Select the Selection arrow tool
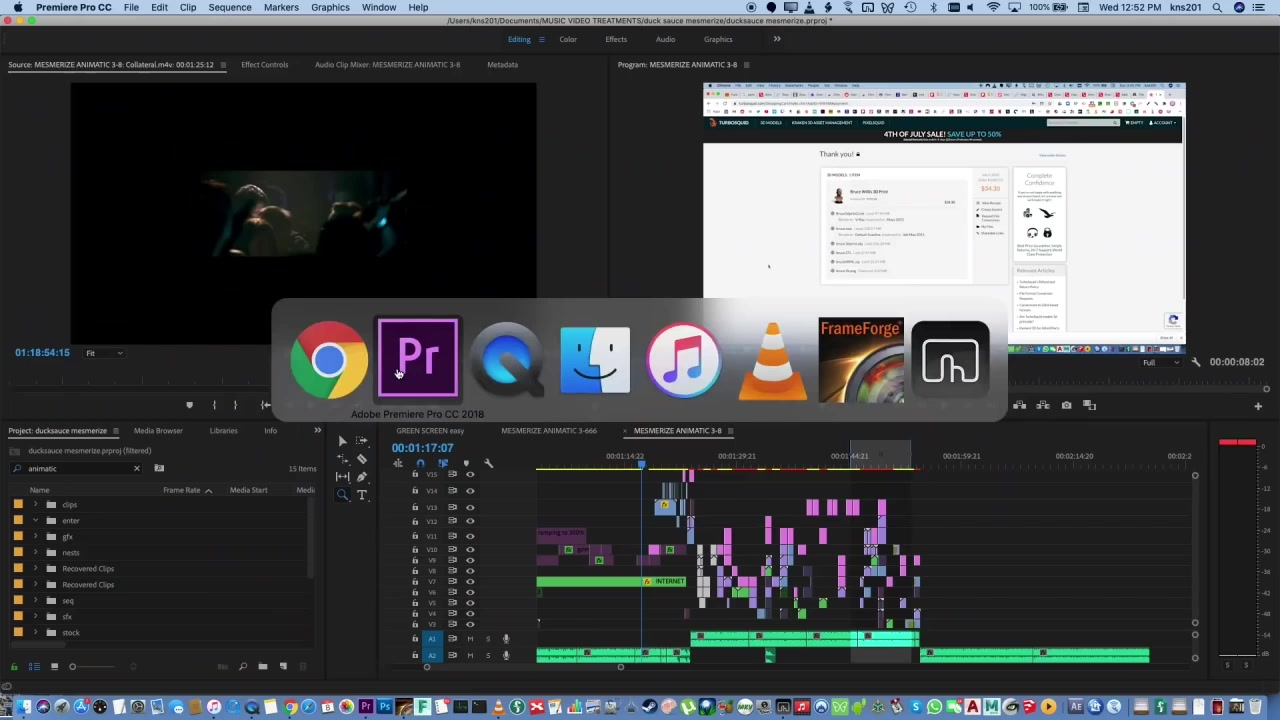Viewport: 1280px width, 720px height. [342, 441]
